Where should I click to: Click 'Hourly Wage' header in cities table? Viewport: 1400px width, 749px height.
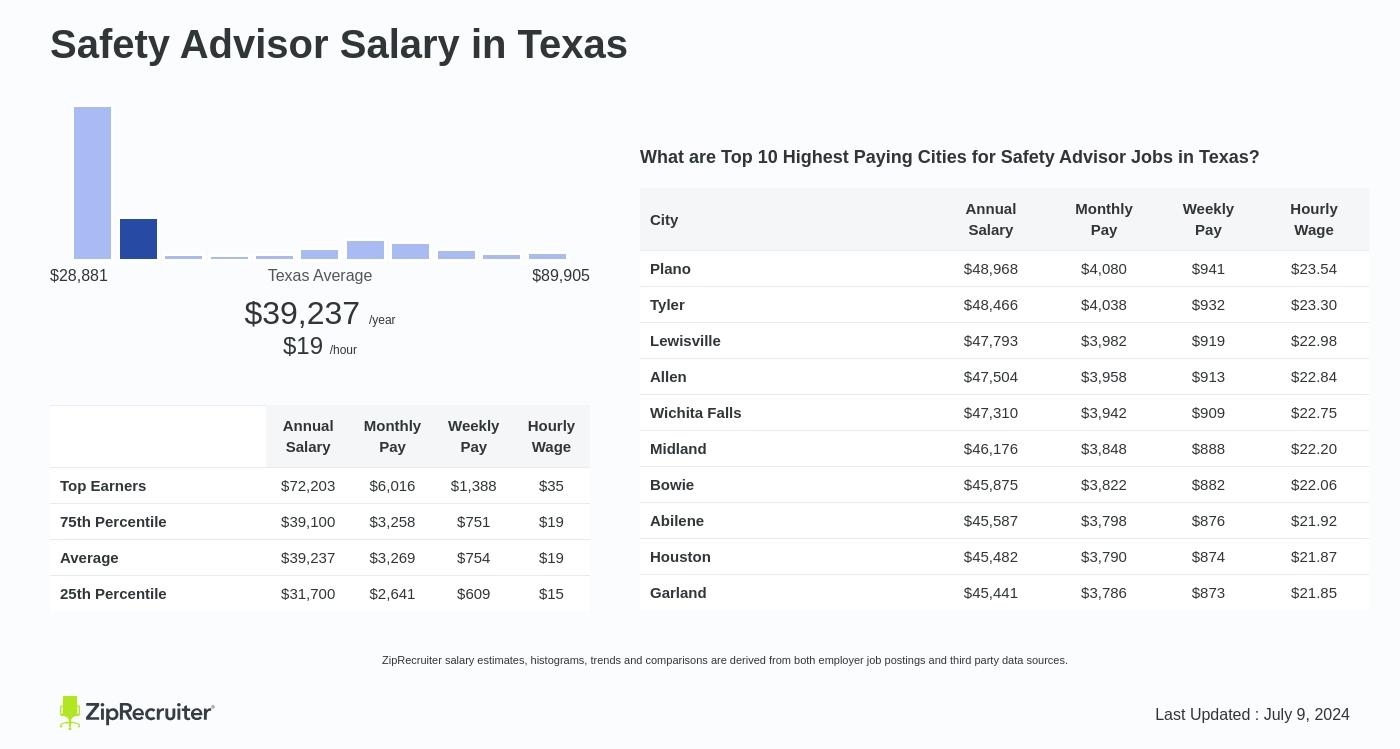pyautogui.click(x=1314, y=219)
